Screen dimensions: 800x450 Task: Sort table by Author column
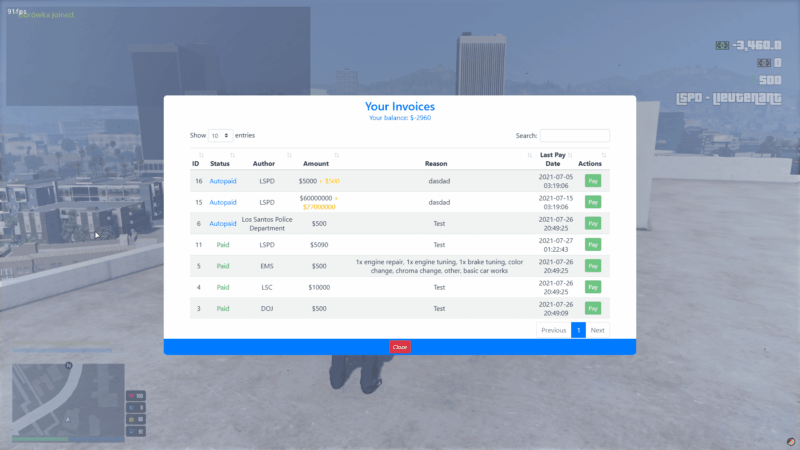[x=264, y=159]
